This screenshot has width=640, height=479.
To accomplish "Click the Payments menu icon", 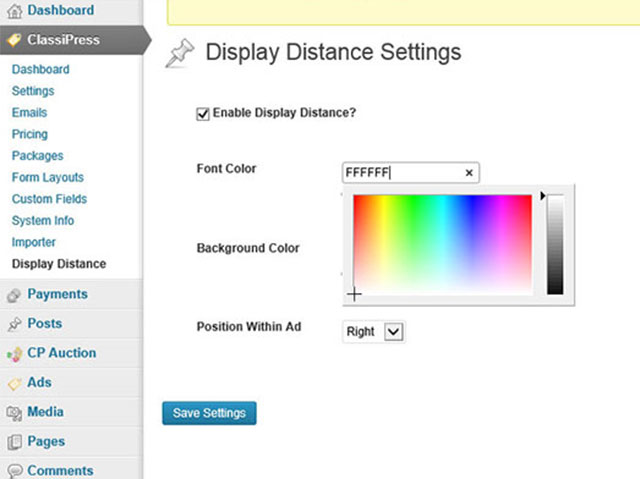I will click(14, 295).
